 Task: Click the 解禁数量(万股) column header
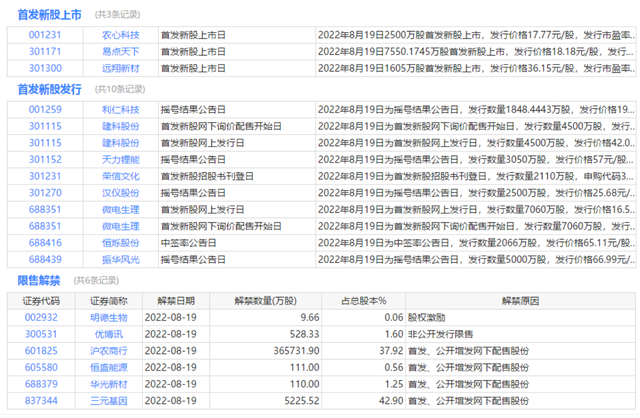coord(265,301)
